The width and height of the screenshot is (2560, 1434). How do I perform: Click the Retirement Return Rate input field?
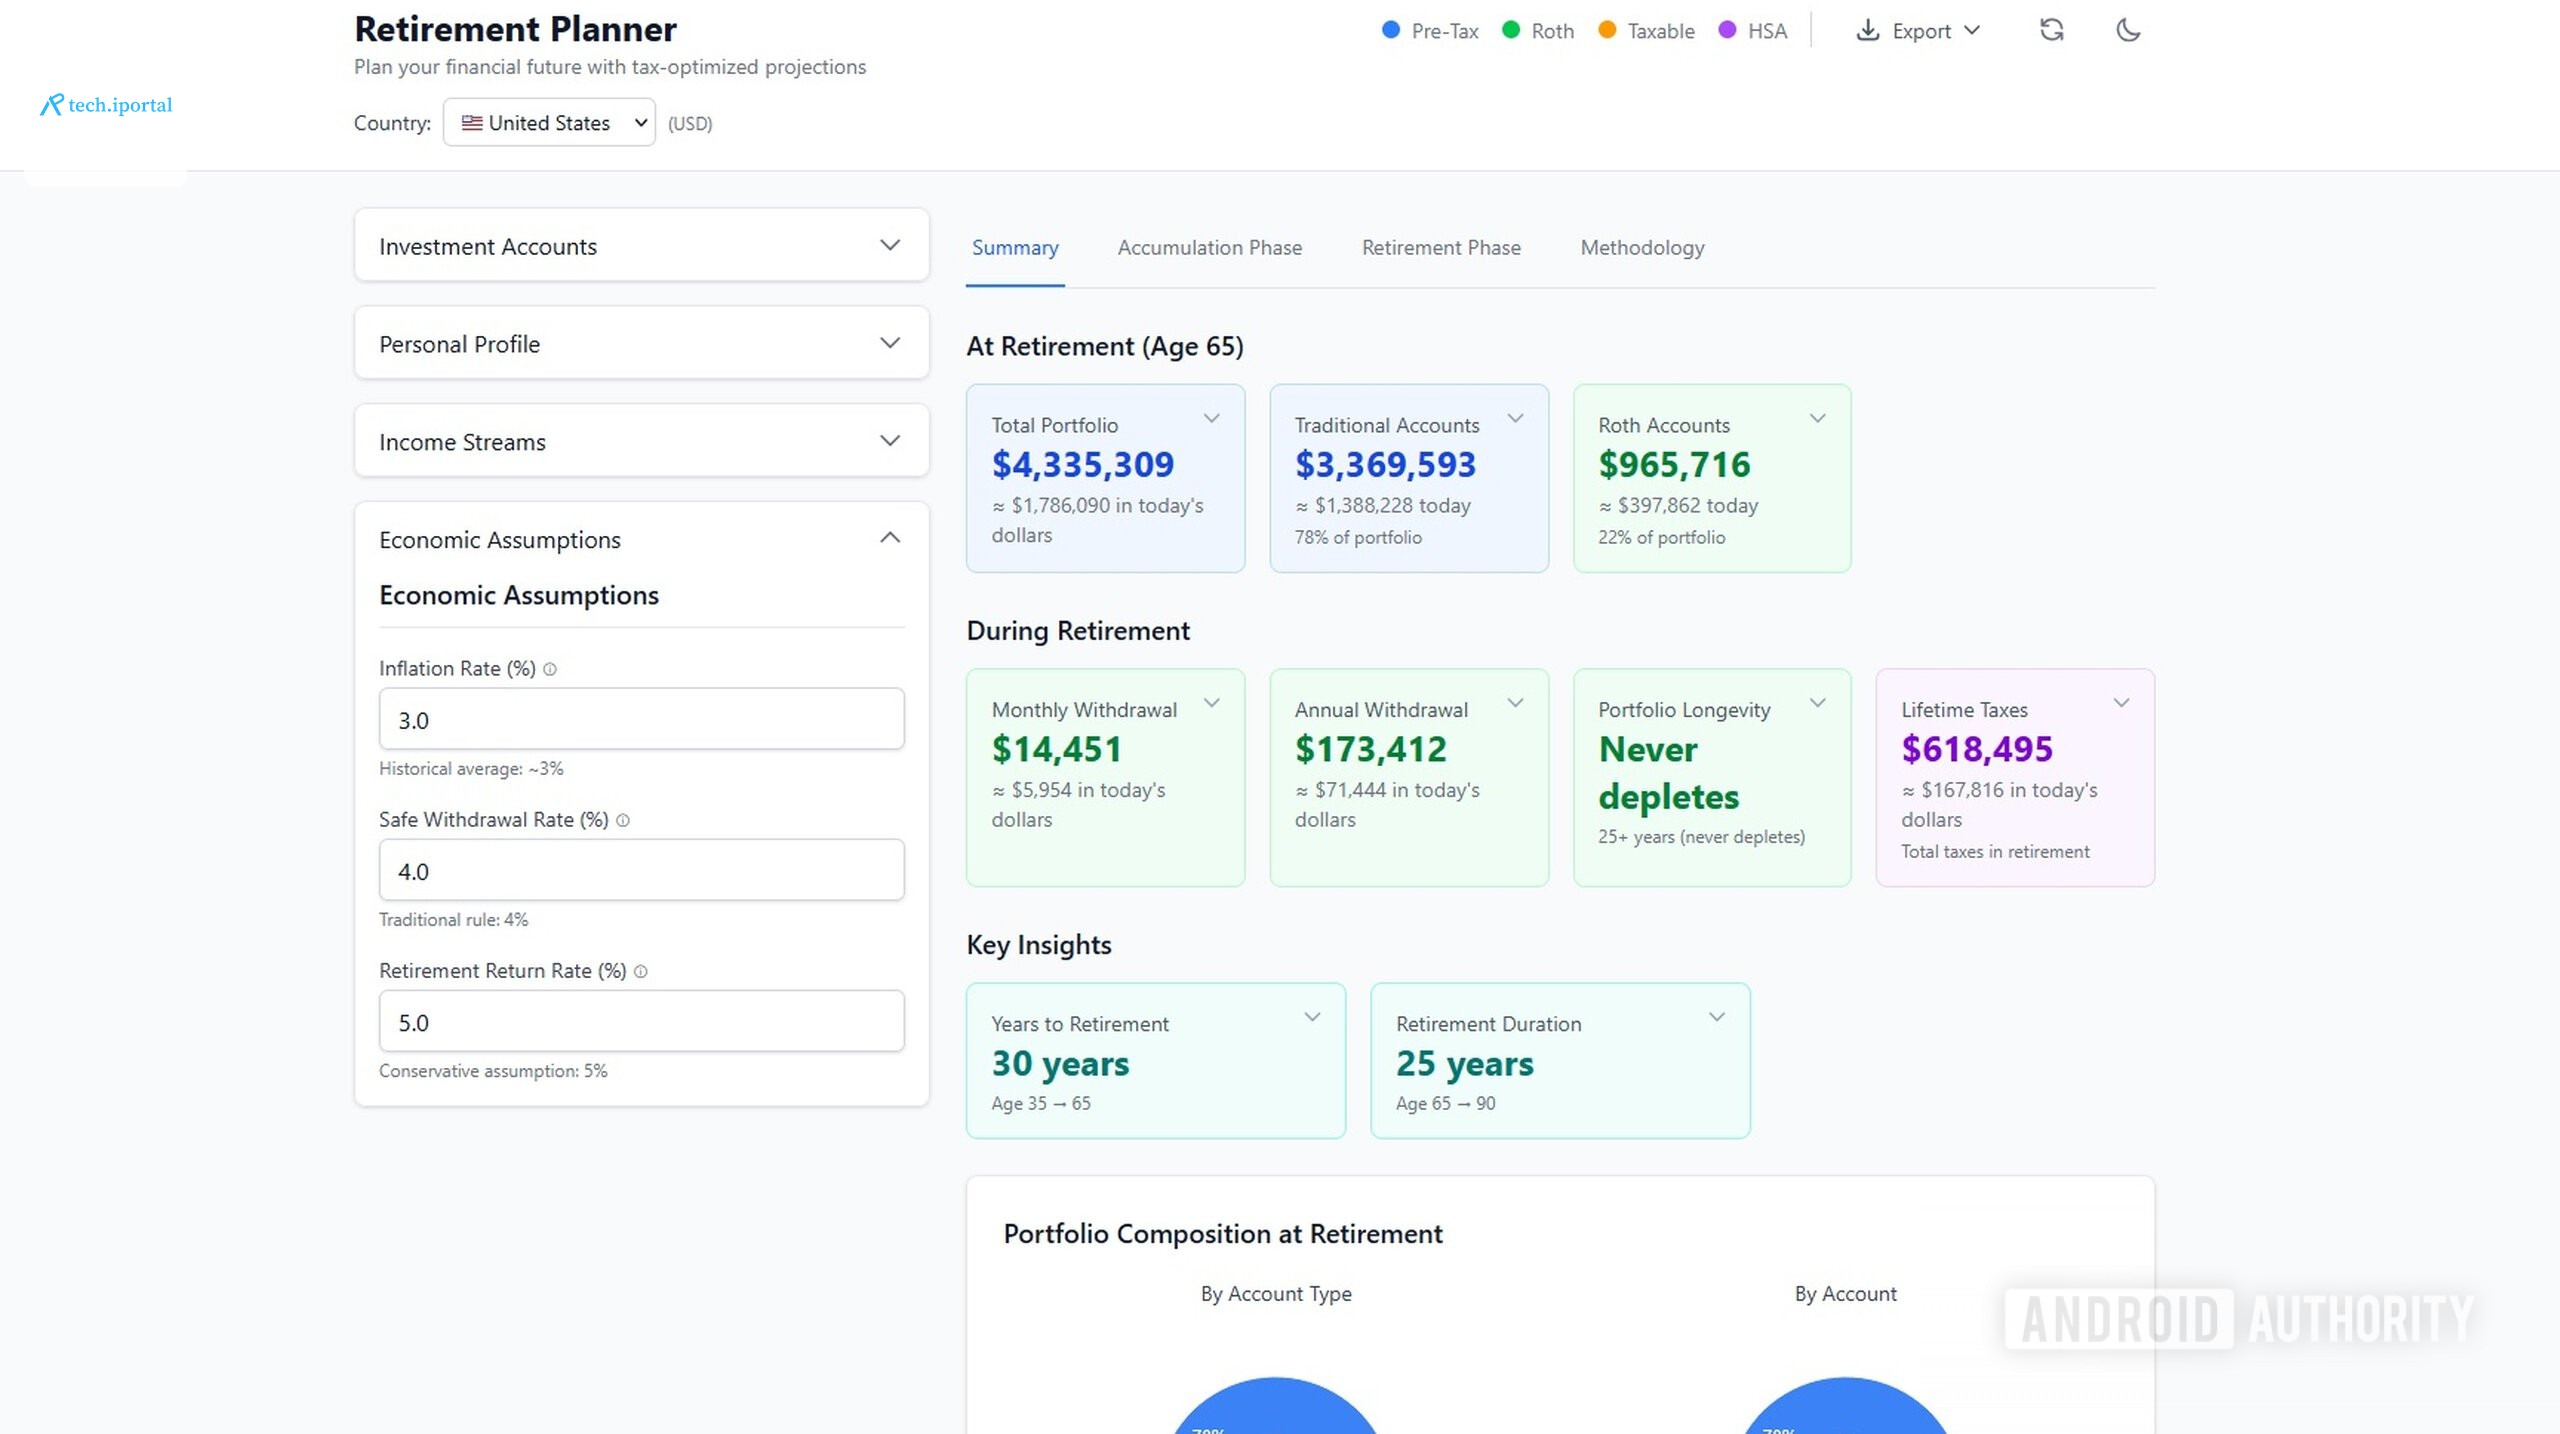641,1021
